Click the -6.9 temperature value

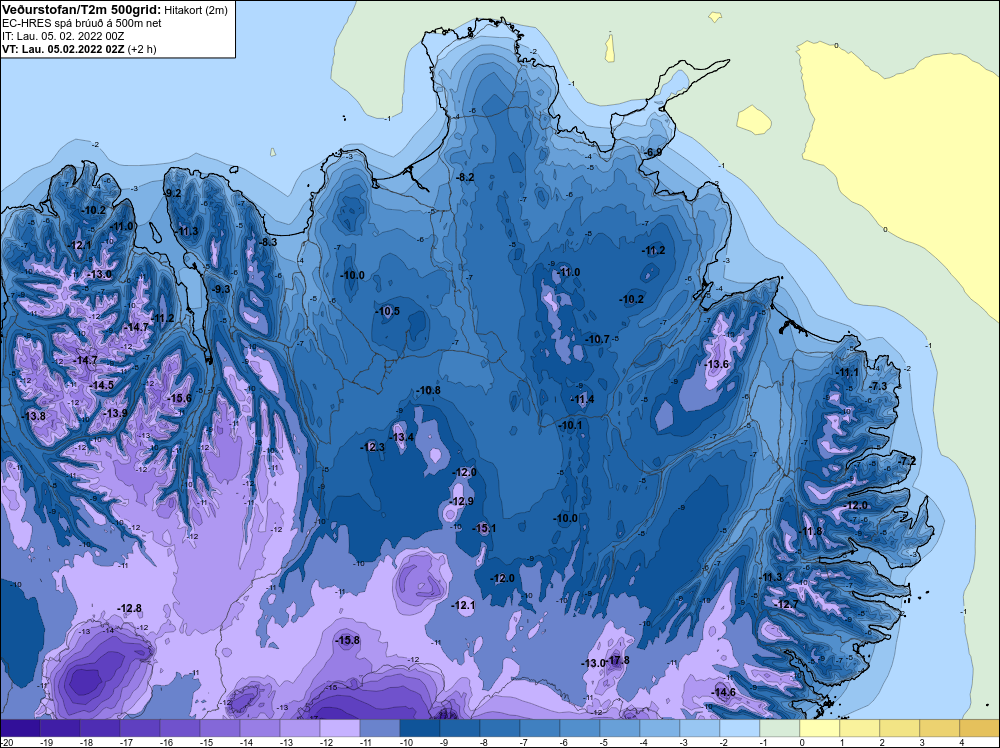pos(652,152)
